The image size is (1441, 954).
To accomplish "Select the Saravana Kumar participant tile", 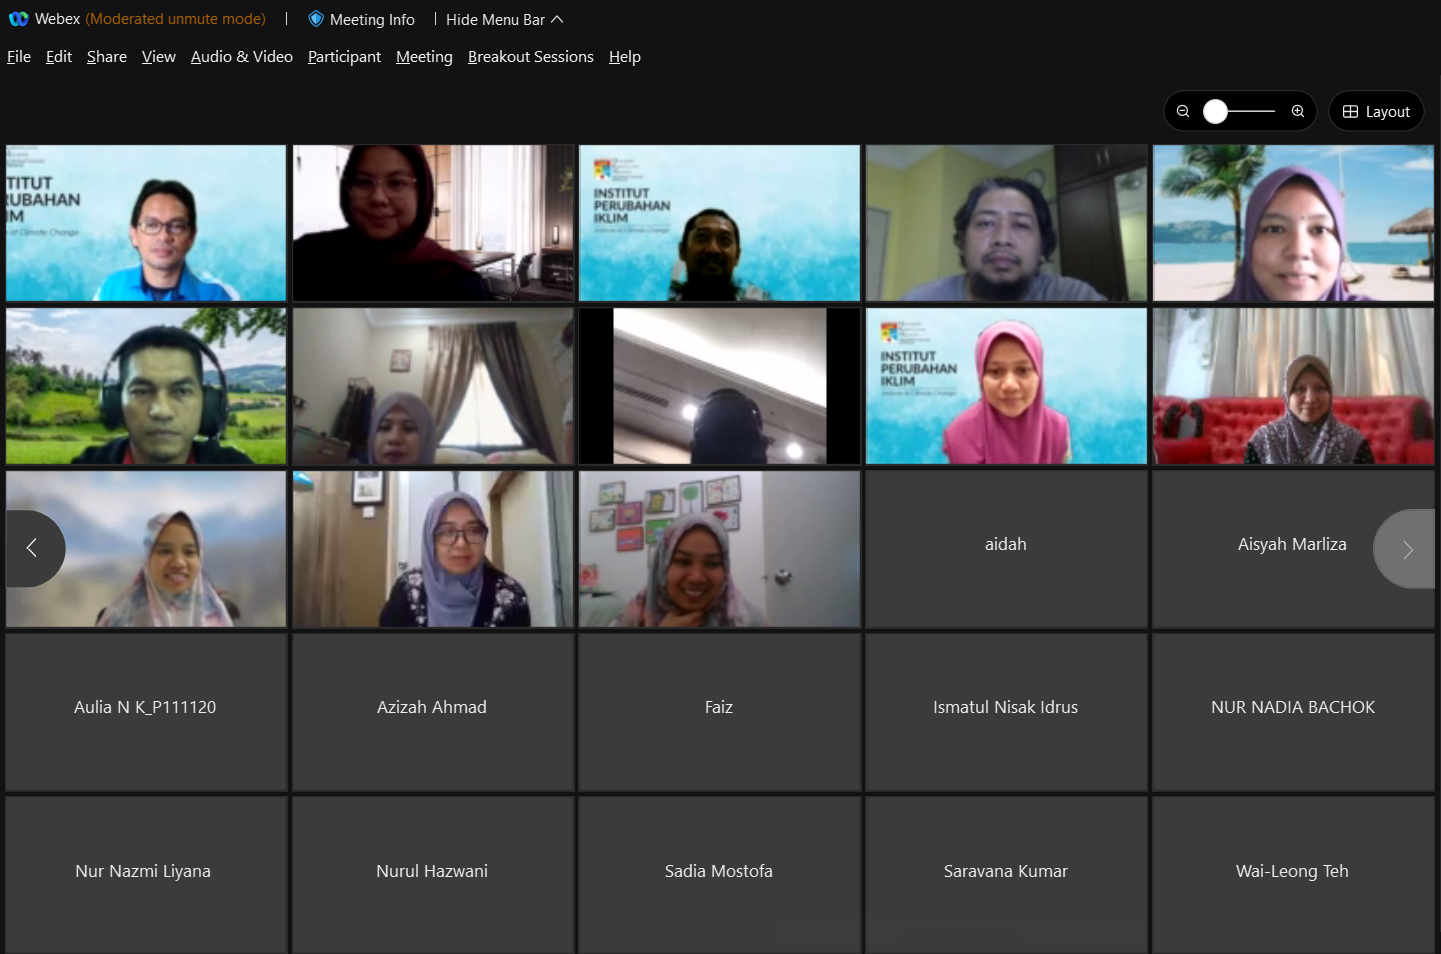I will 1006,872.
